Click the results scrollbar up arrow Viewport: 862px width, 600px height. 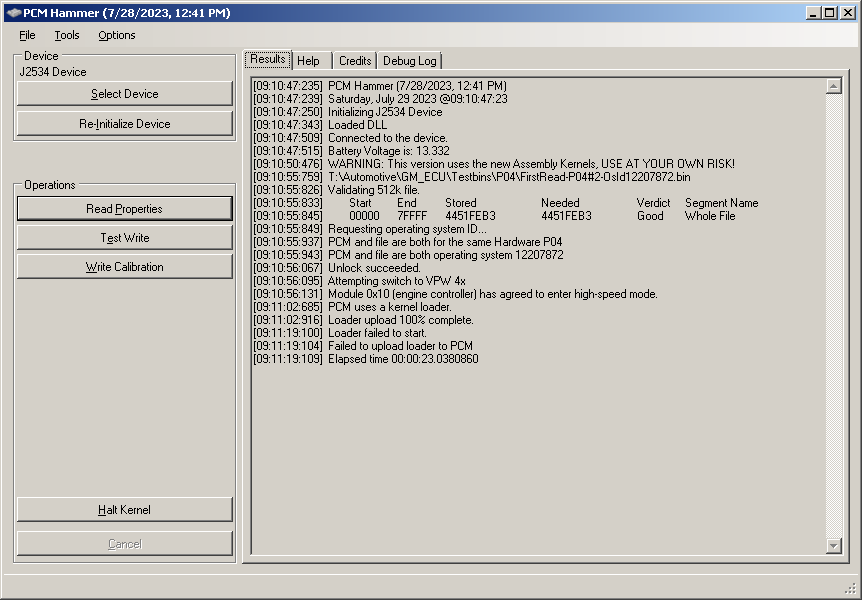[x=833, y=86]
